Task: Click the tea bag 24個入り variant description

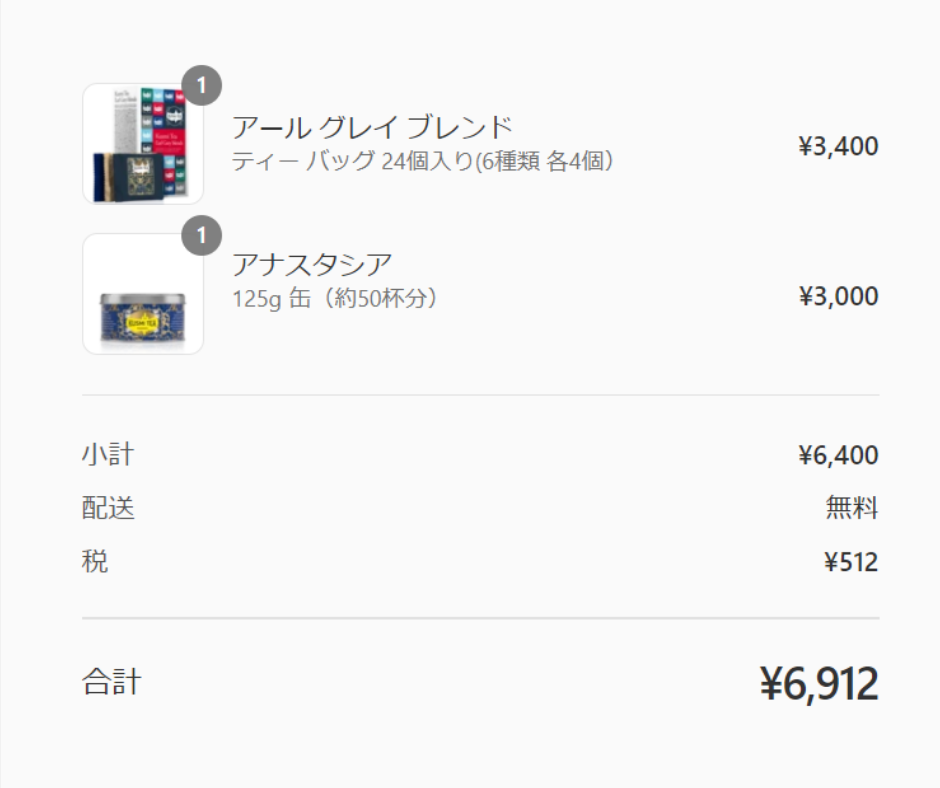Action: 423,161
